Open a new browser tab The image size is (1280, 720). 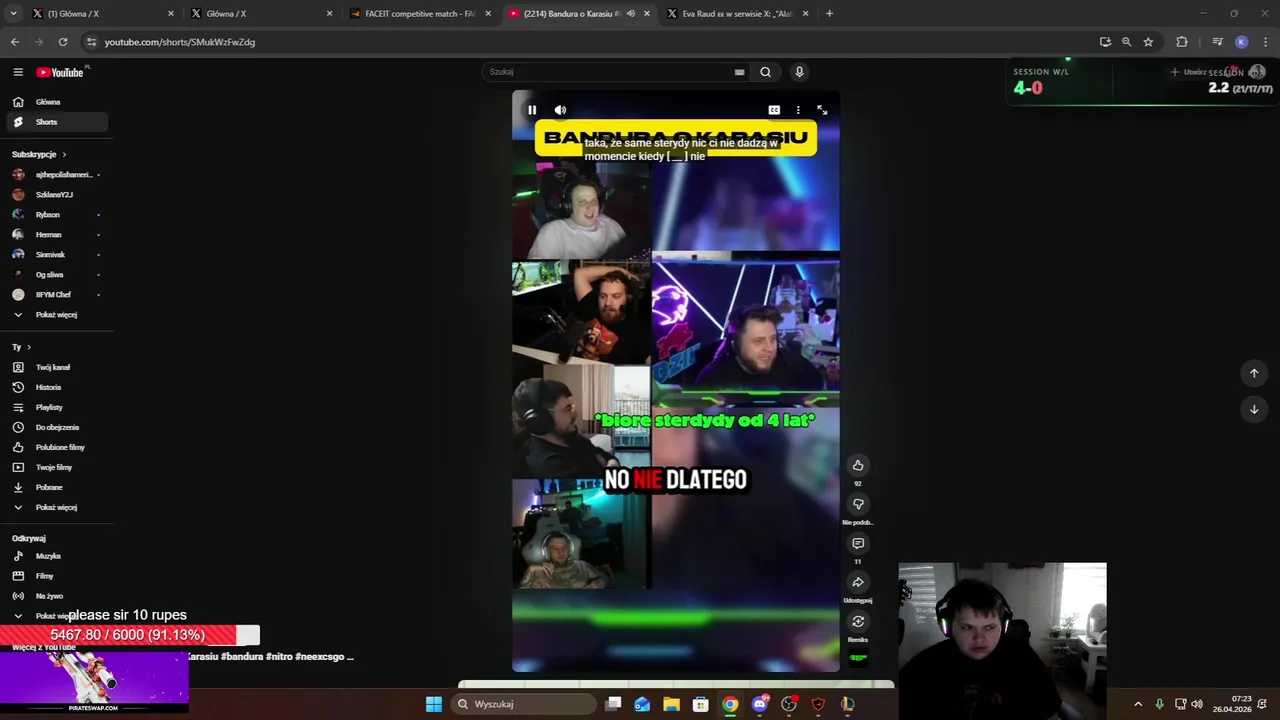pyautogui.click(x=829, y=14)
